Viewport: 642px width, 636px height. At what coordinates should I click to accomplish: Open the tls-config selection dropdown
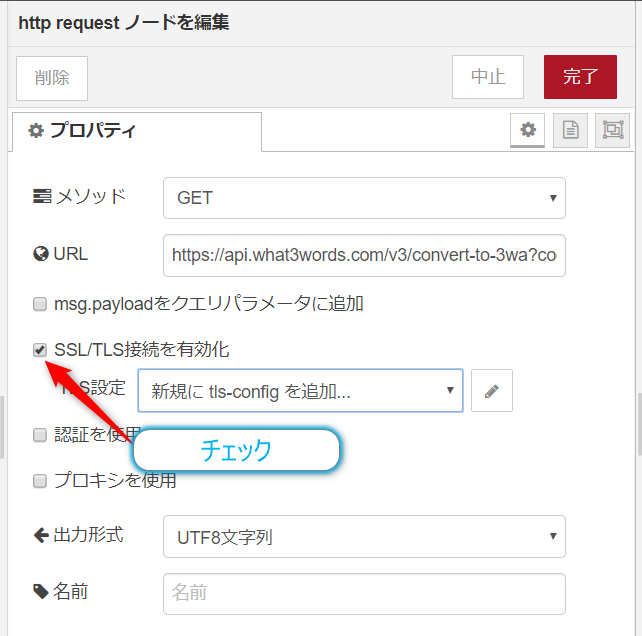(301, 391)
